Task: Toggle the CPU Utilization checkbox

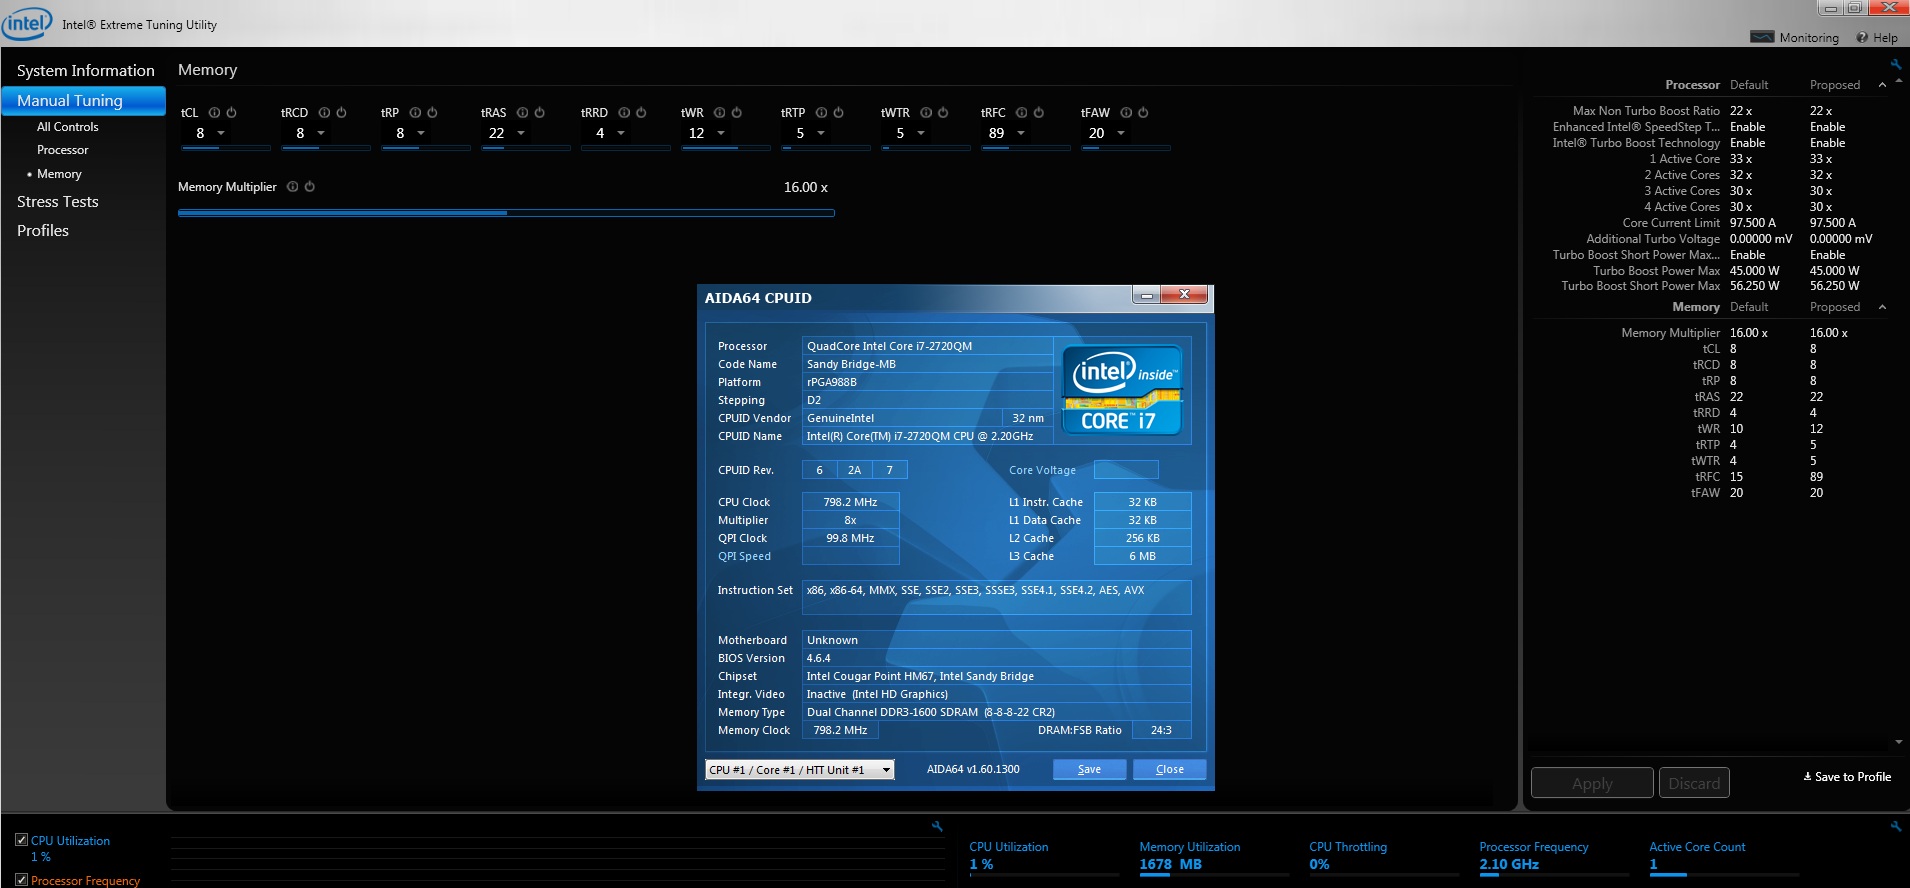Action: point(21,840)
